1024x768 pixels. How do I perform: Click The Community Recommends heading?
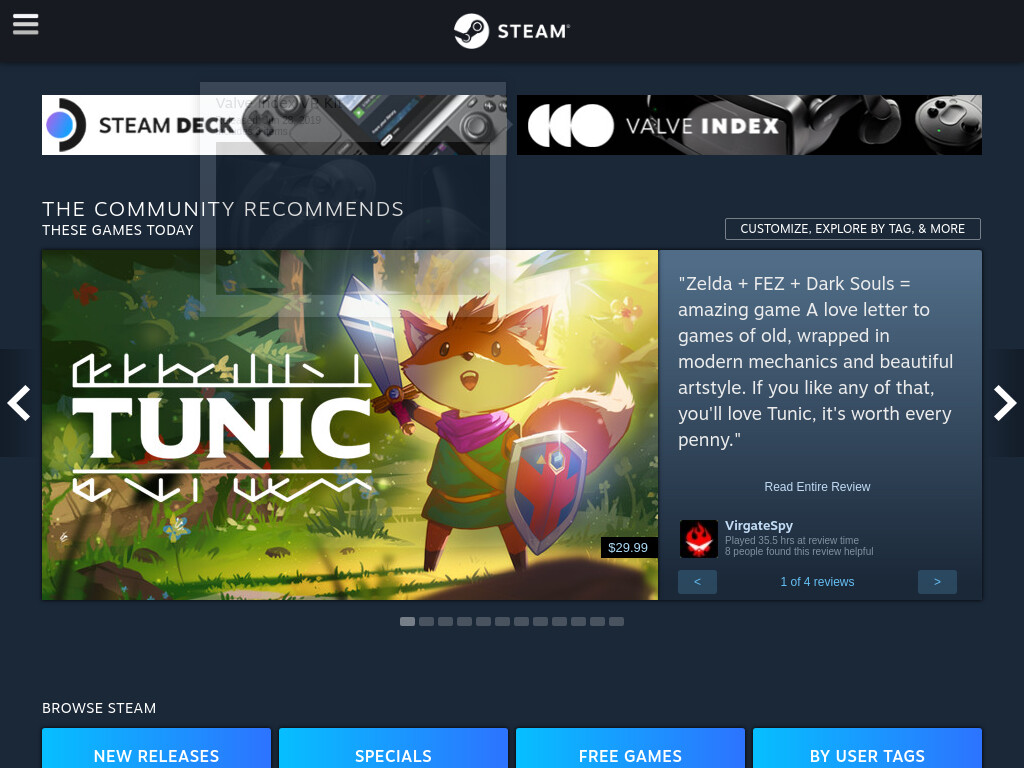tap(223, 209)
